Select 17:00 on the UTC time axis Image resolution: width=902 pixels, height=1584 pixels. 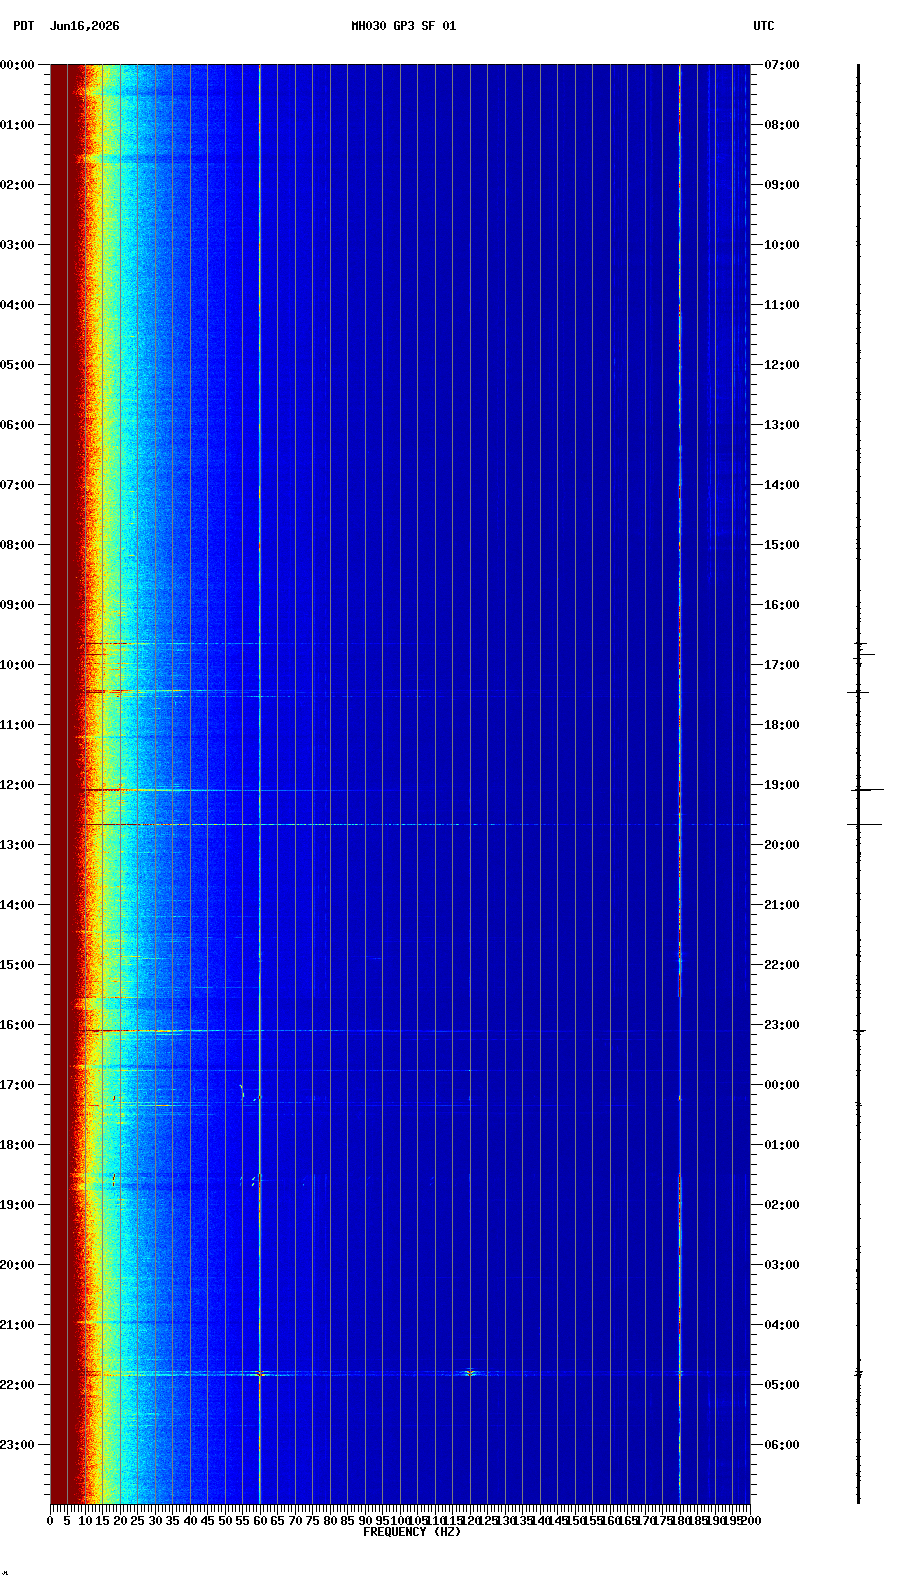tap(782, 665)
